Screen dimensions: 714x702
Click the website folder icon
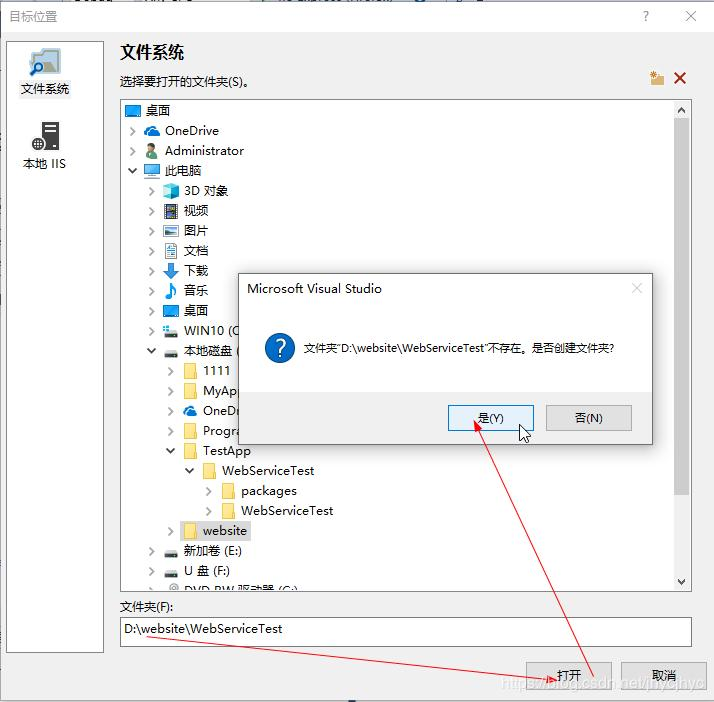(x=190, y=531)
